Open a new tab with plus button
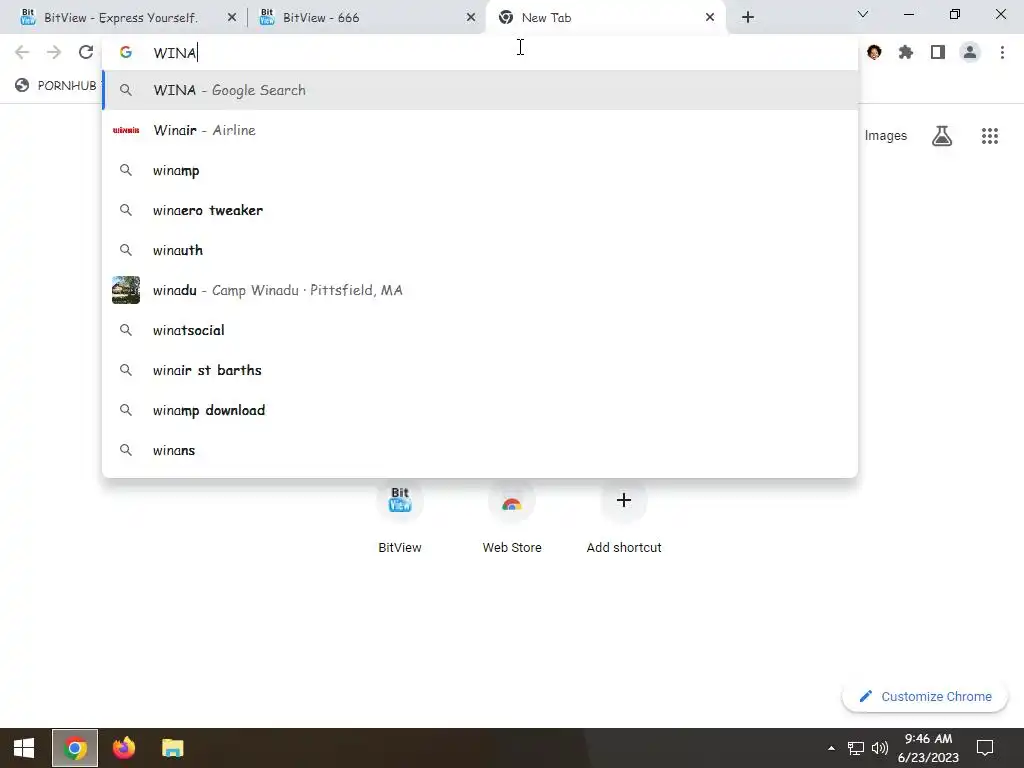Image resolution: width=1024 pixels, height=768 pixels. click(x=748, y=18)
